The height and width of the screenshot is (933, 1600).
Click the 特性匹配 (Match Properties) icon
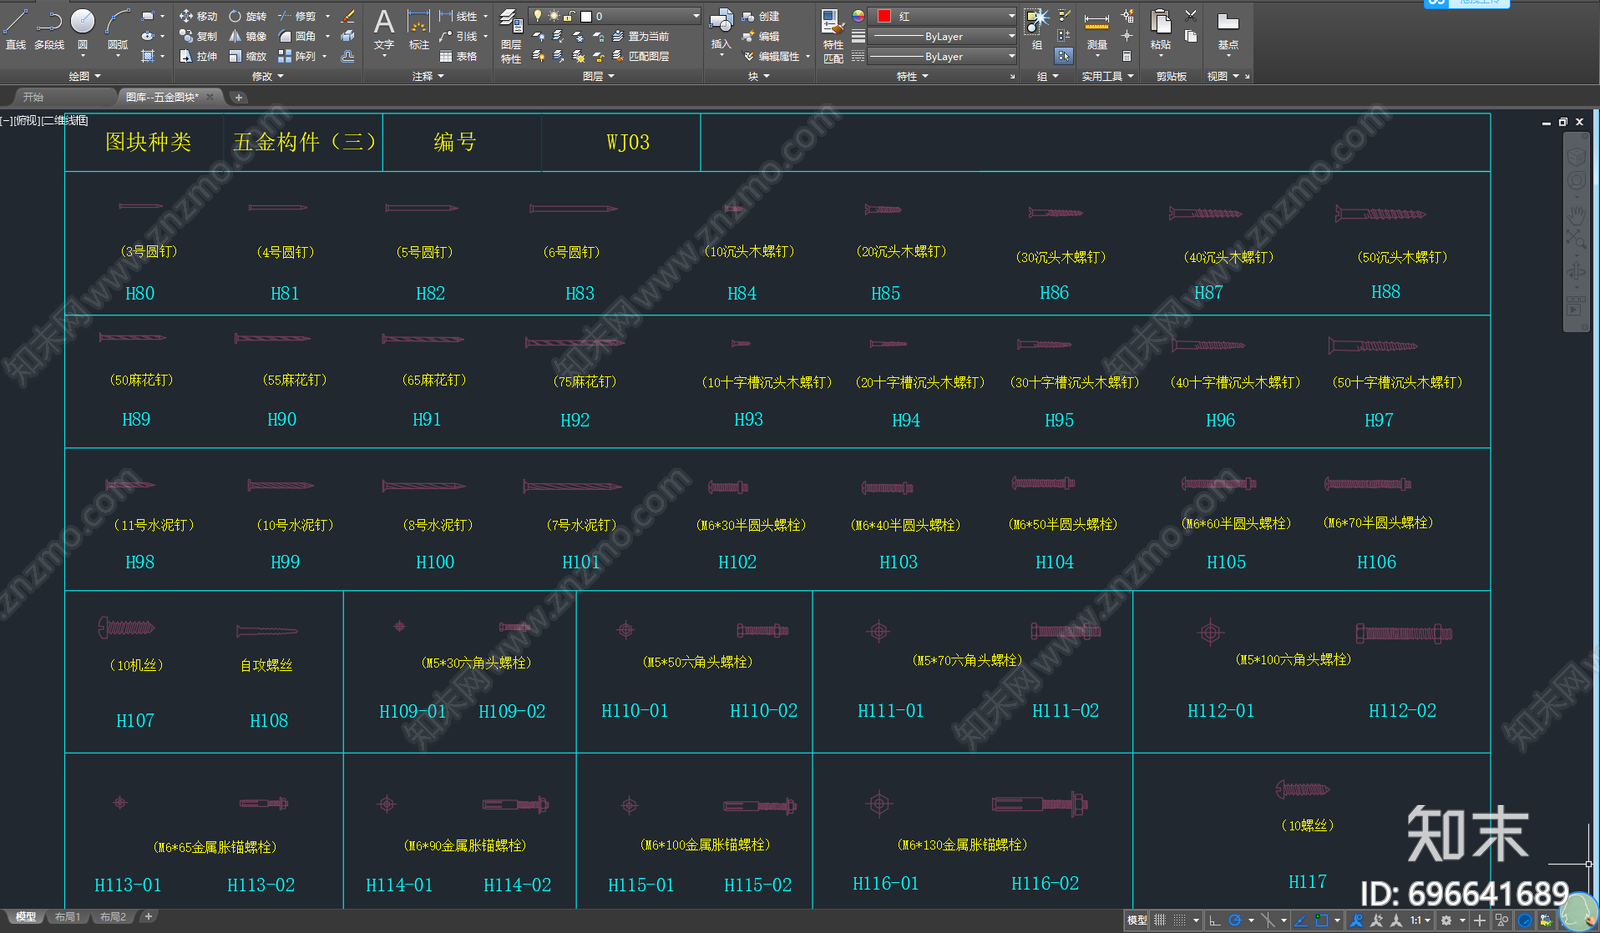[833, 36]
